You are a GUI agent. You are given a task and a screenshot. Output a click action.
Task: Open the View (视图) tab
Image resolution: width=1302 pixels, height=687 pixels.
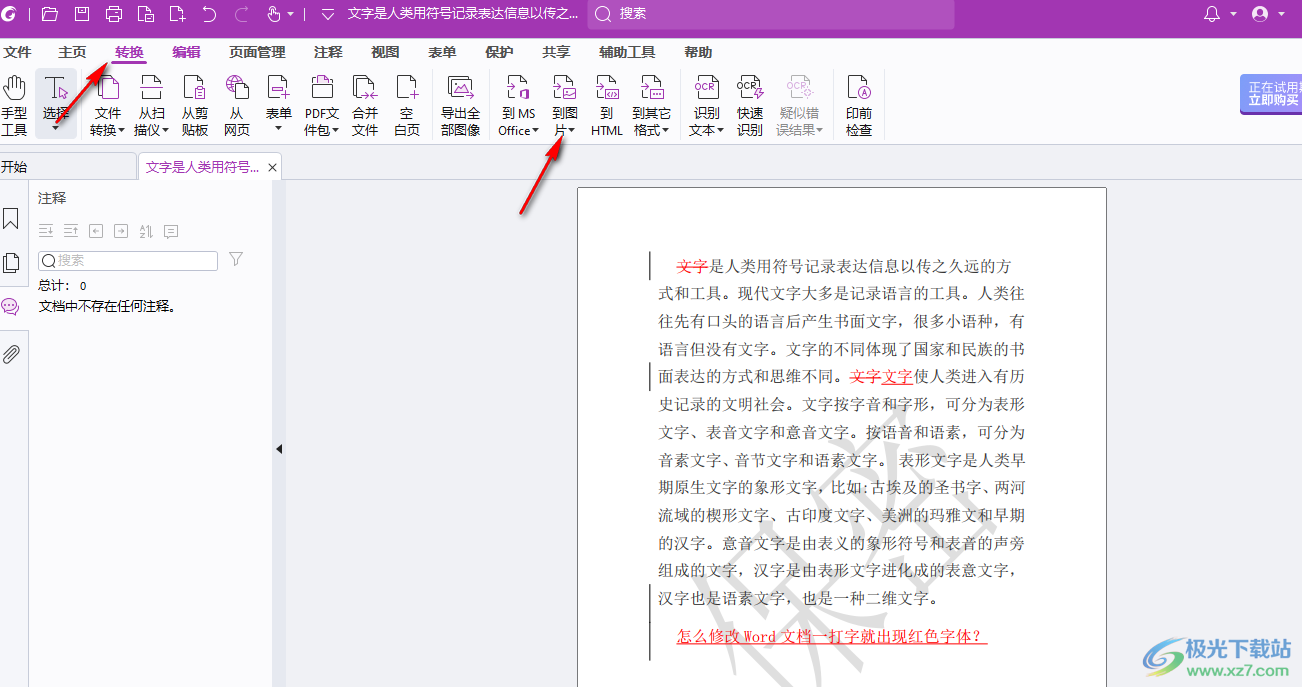(x=385, y=52)
